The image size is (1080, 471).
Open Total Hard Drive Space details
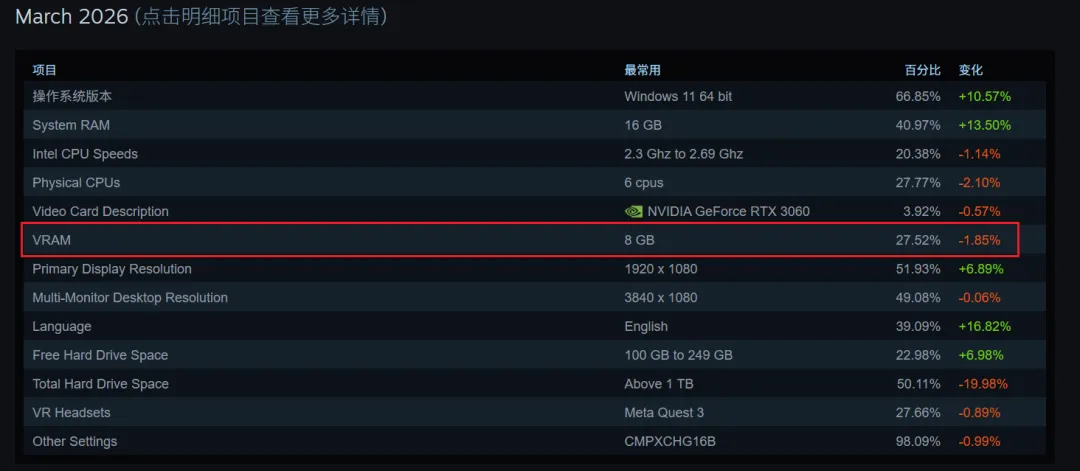(534, 384)
